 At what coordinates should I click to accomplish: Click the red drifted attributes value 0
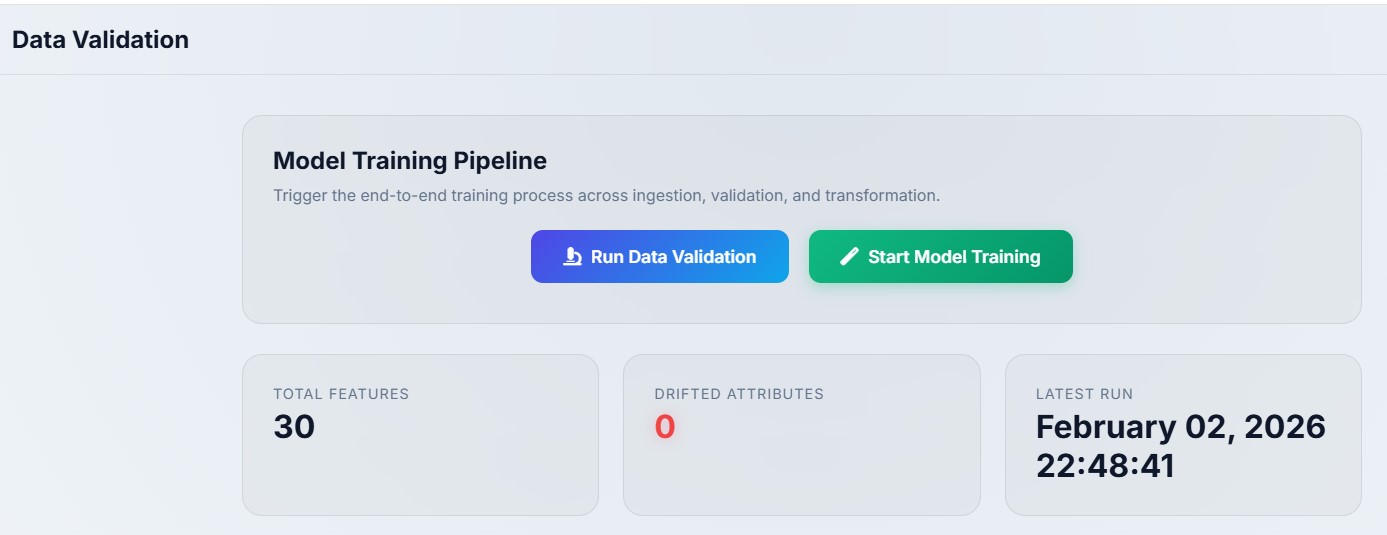665,427
